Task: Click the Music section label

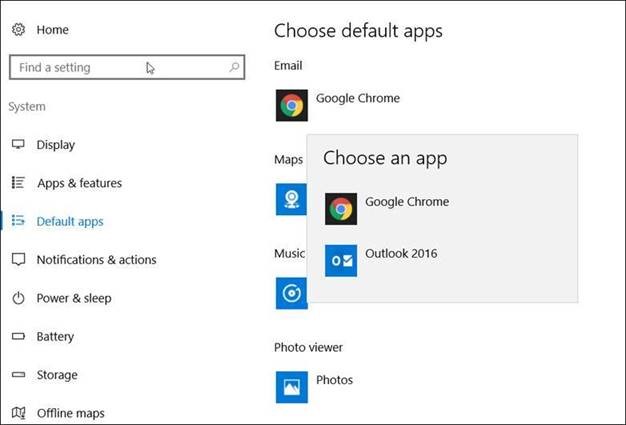Action: point(289,253)
